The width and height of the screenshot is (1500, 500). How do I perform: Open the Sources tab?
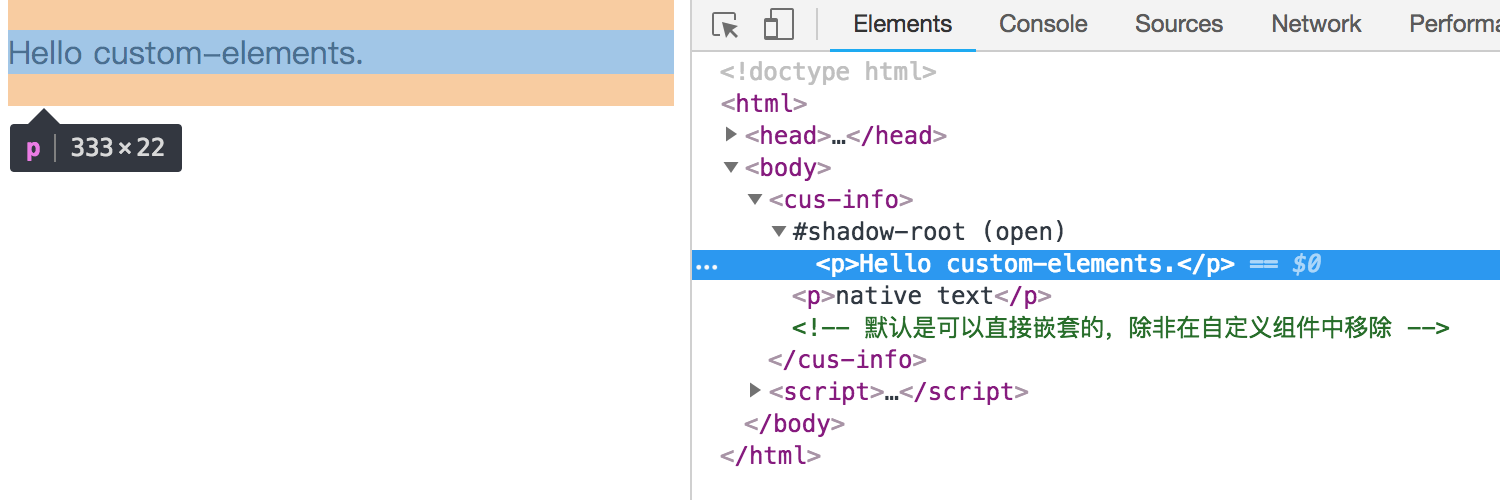(x=1178, y=25)
